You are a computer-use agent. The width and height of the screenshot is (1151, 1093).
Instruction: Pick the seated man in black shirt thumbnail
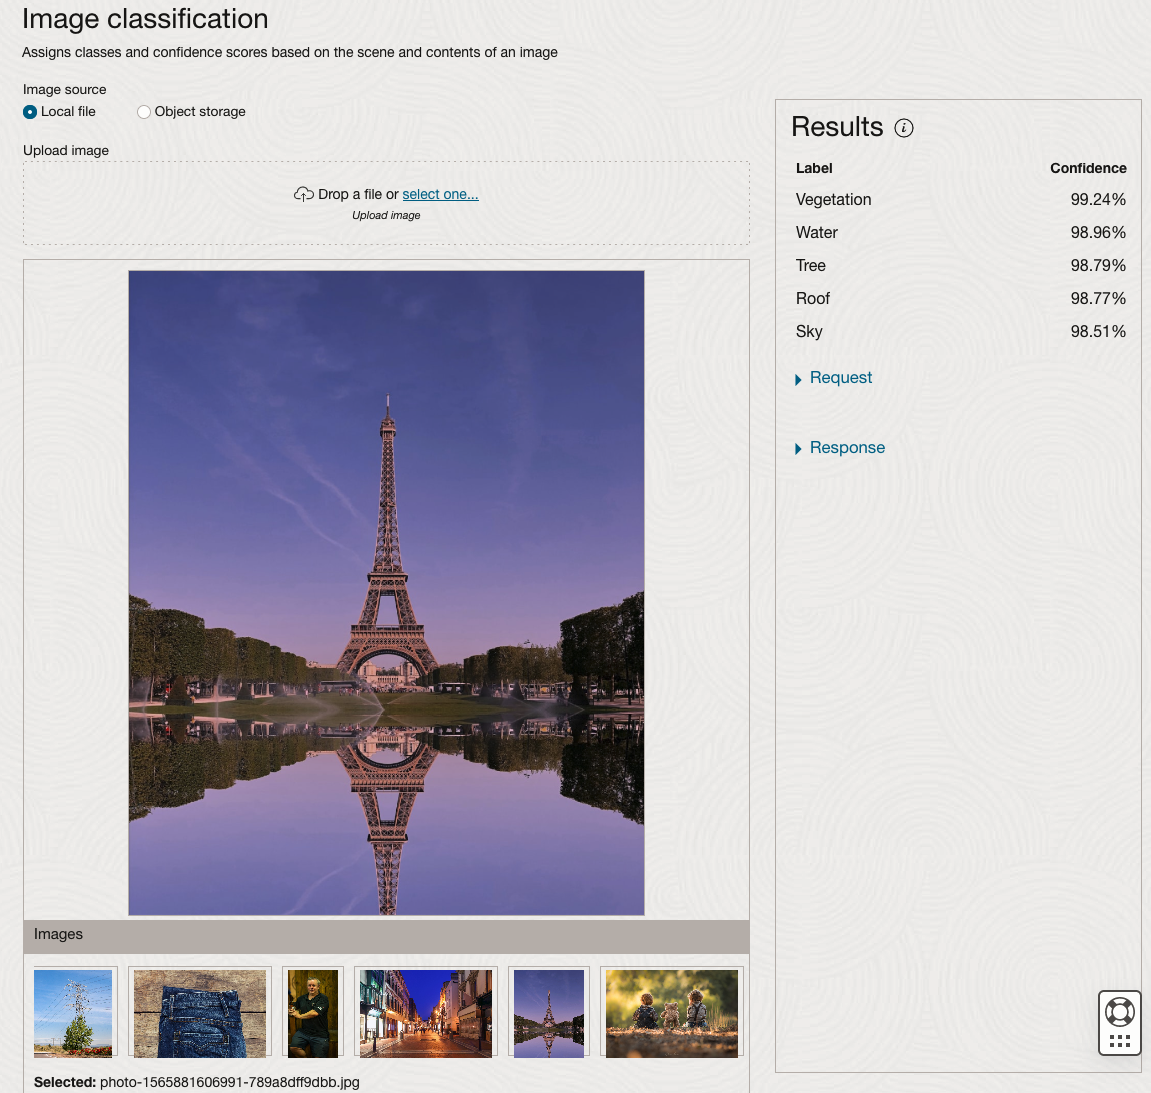[x=313, y=1013]
